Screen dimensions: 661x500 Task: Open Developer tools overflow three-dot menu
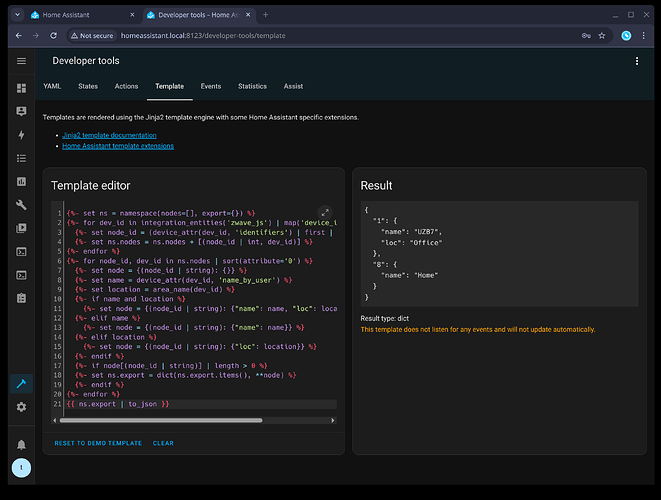tap(637, 61)
